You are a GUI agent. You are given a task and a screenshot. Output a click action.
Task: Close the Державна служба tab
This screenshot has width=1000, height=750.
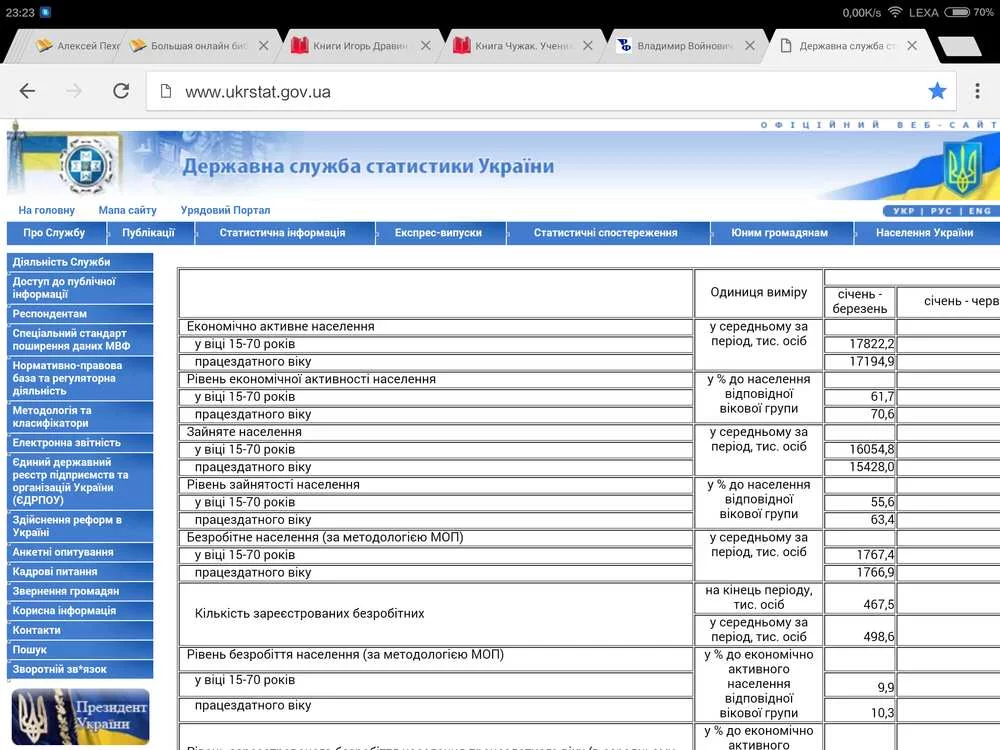coord(912,45)
